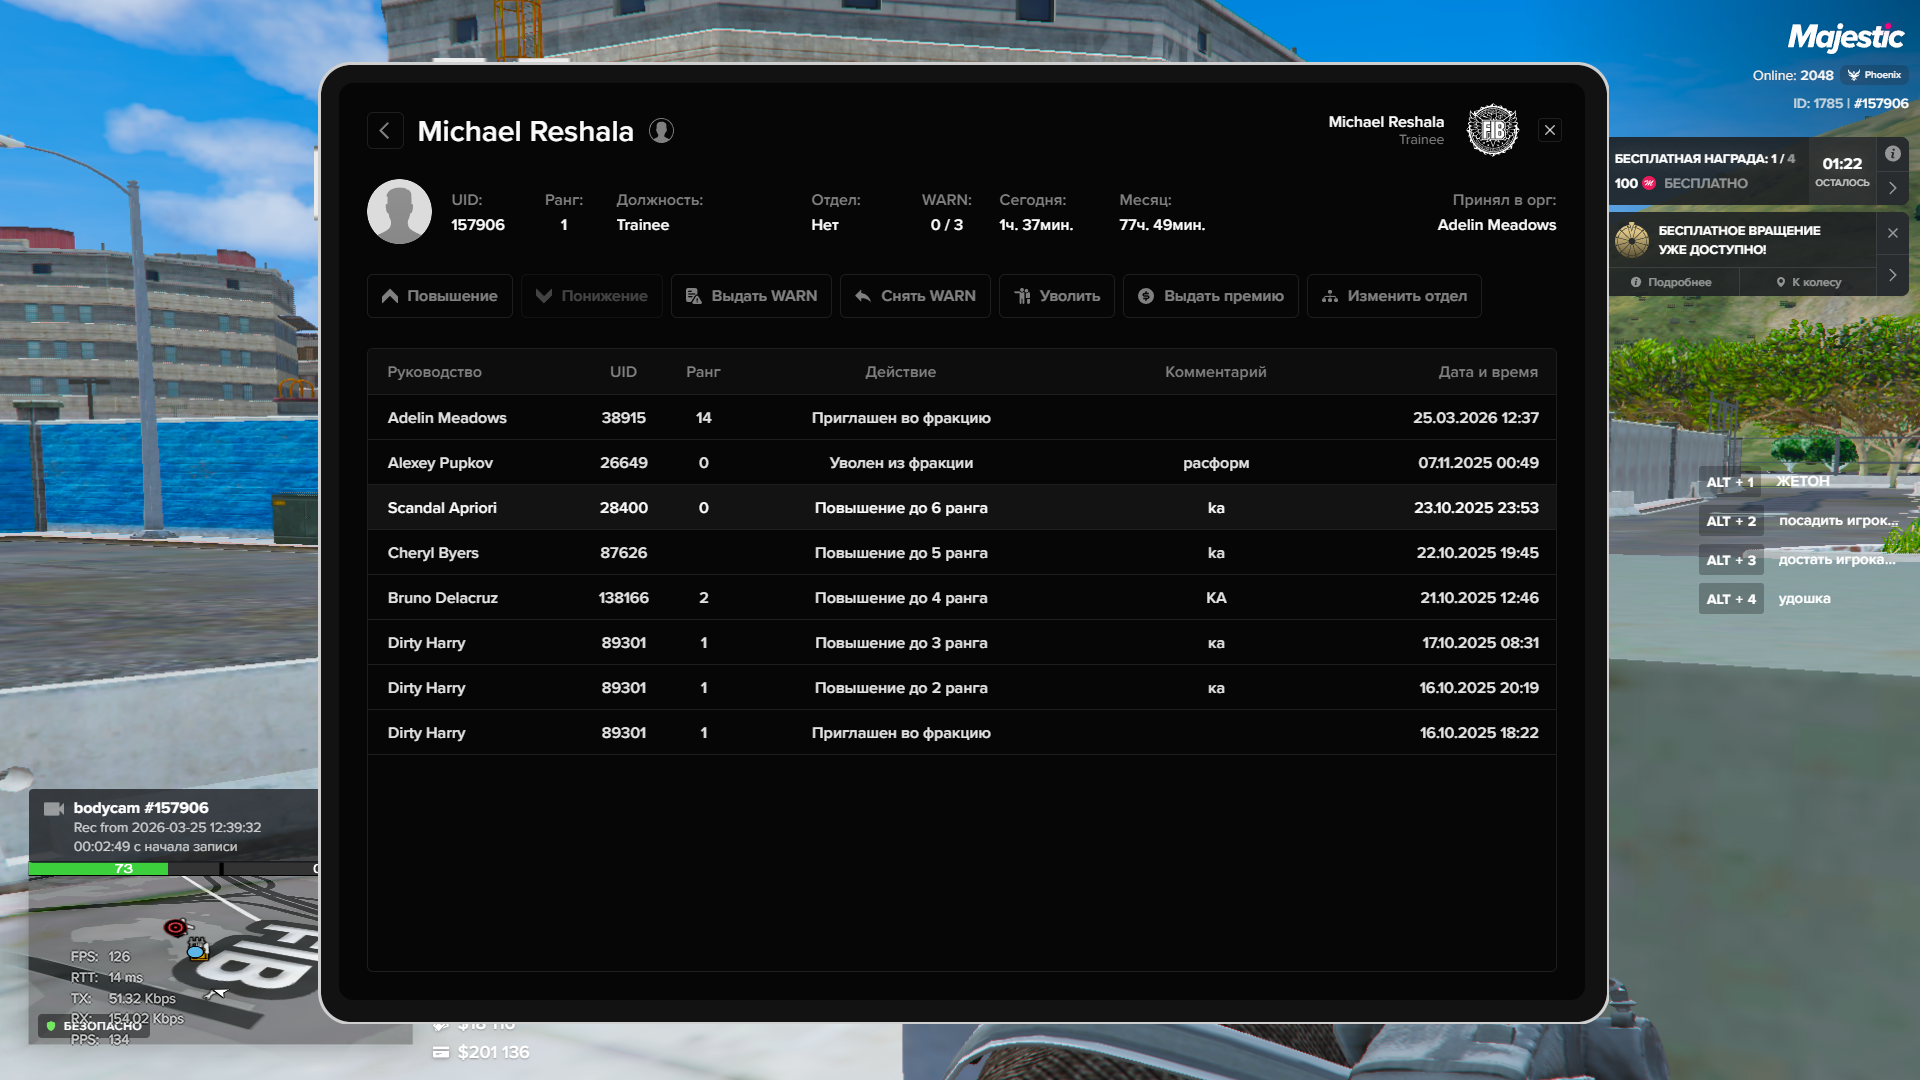Viewport: 1920px width, 1080px height.
Task: Click the back arrow beside Michael Reshala
Action: coord(385,131)
